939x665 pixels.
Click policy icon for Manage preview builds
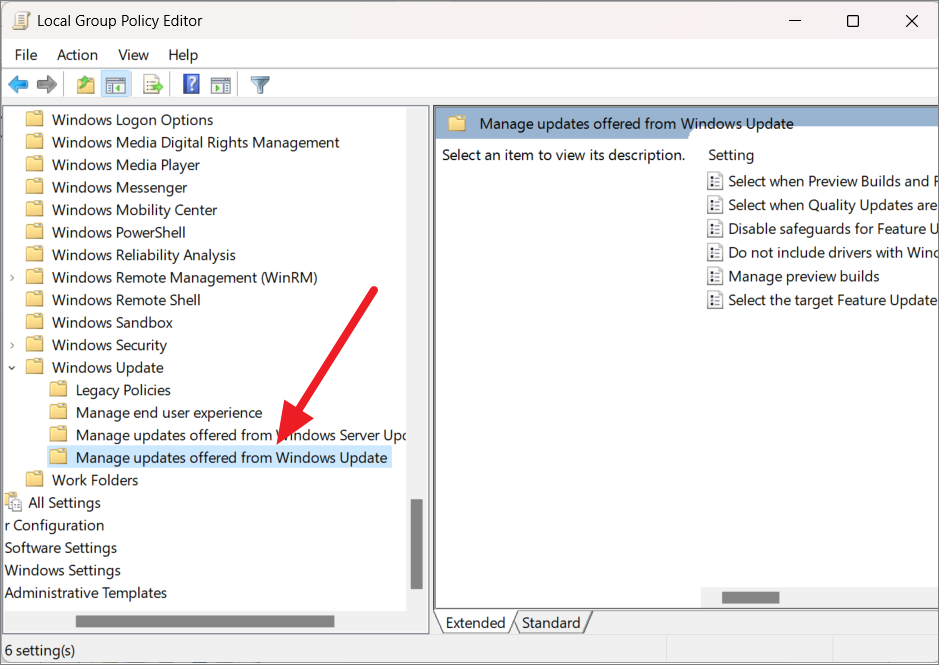point(715,276)
